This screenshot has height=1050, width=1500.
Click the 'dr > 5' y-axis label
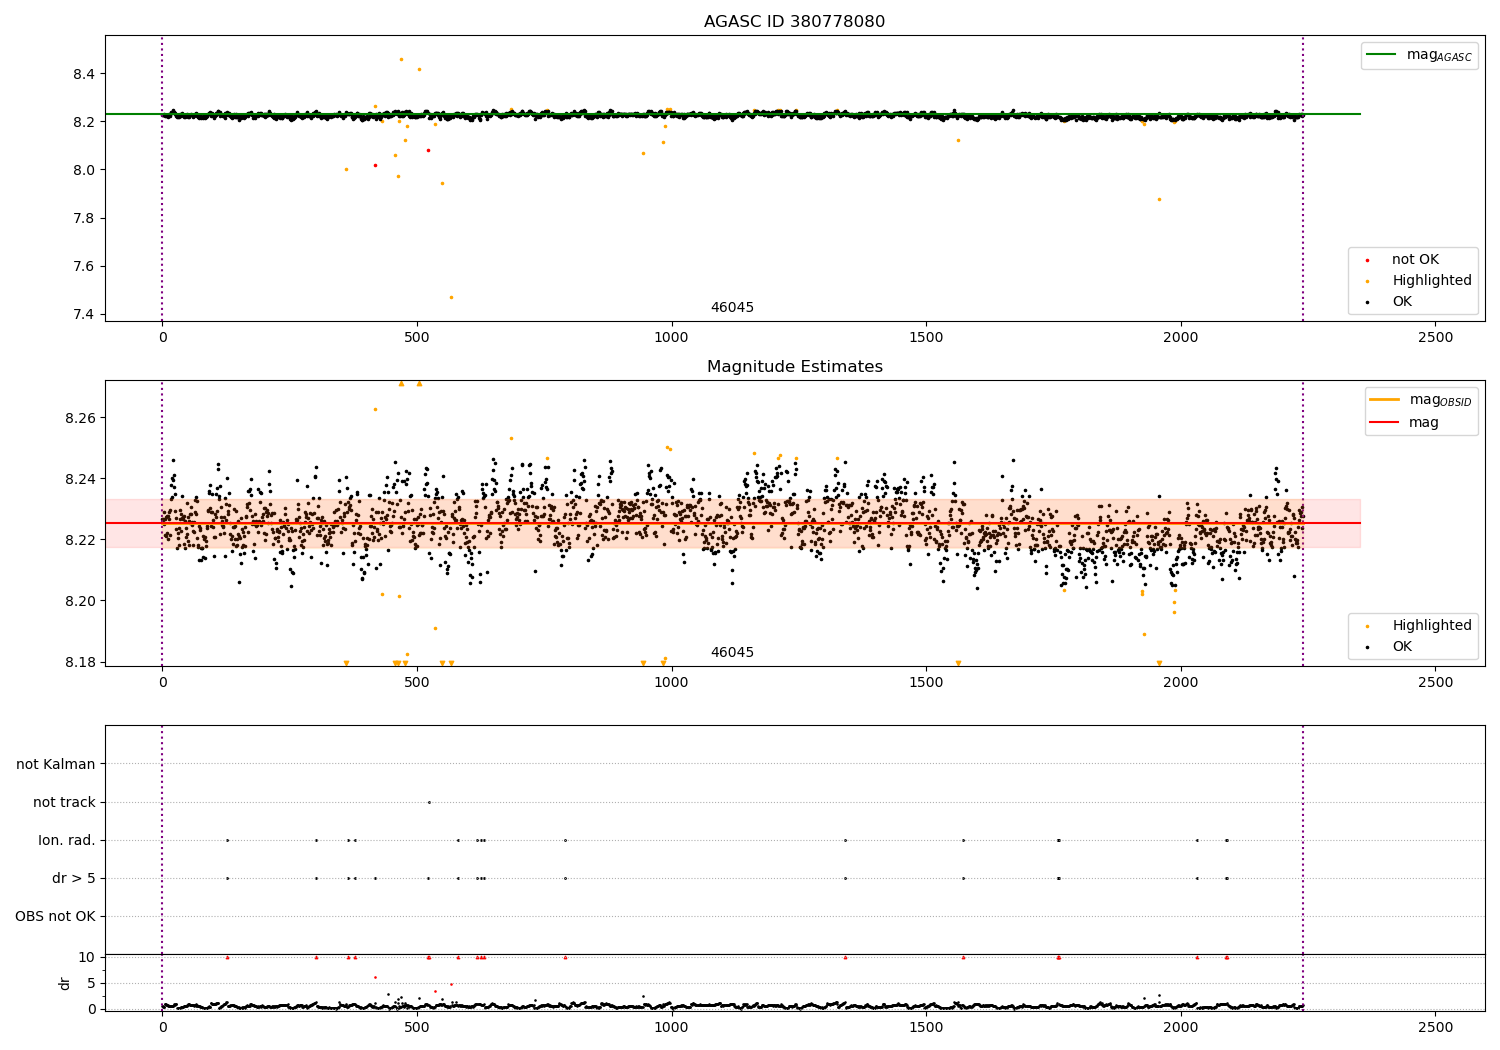tap(74, 879)
